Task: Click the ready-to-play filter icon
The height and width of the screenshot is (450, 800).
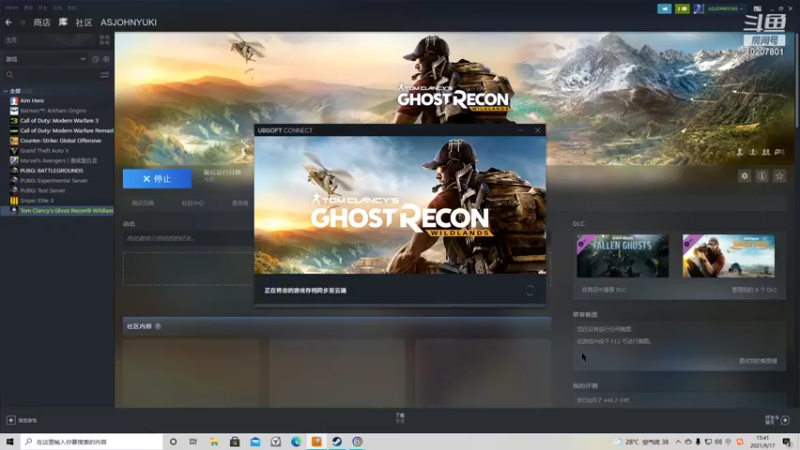Action: (x=106, y=59)
